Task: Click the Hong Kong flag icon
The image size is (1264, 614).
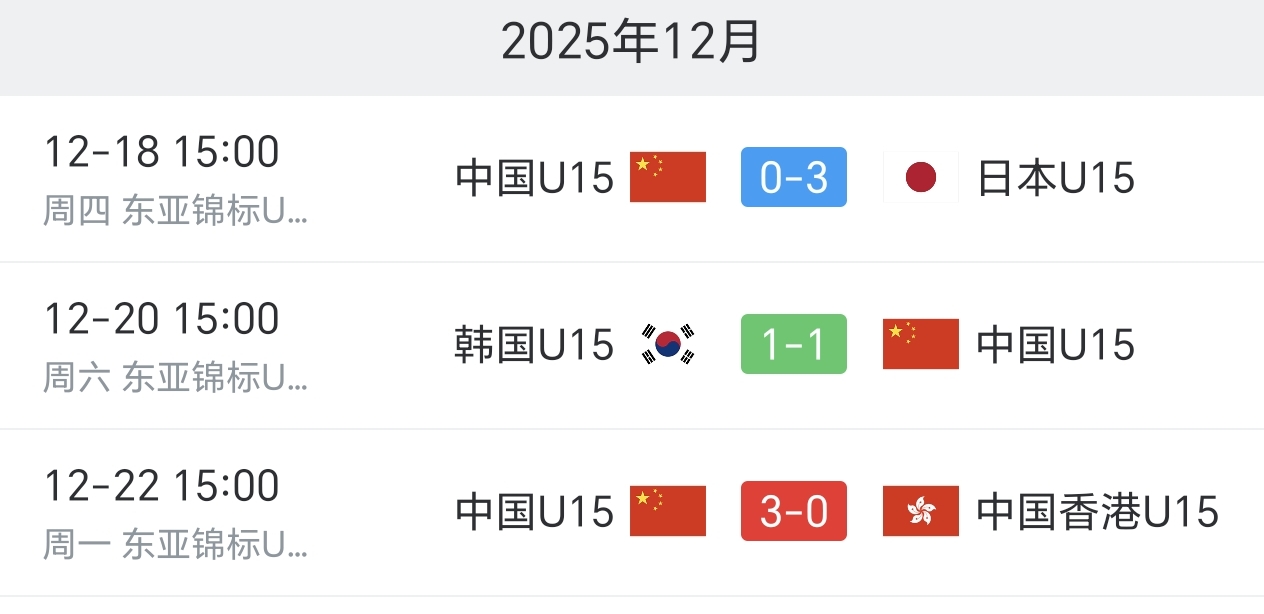Action: pos(920,512)
